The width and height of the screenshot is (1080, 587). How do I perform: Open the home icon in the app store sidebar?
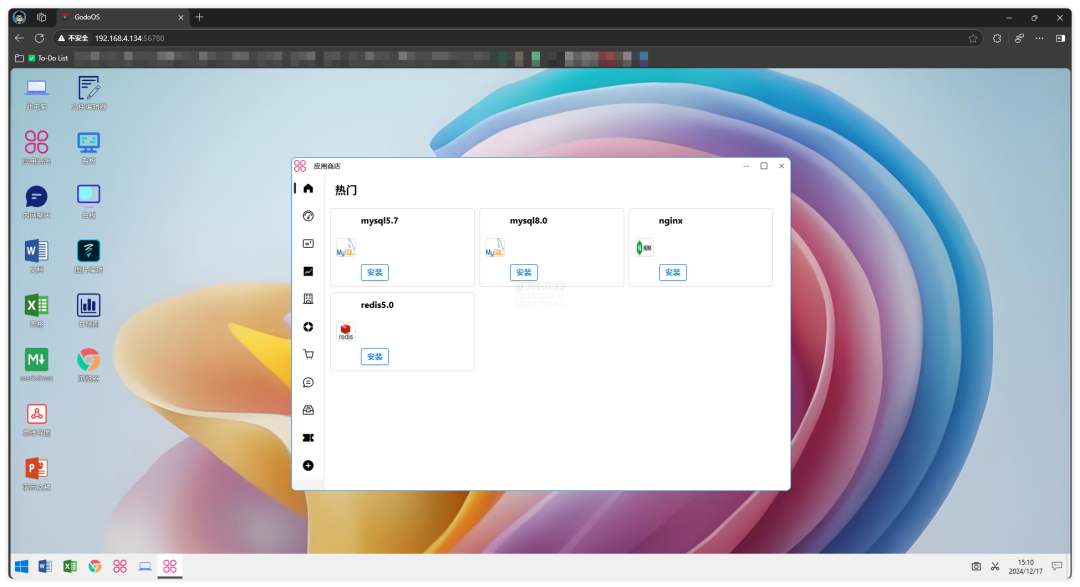308,189
